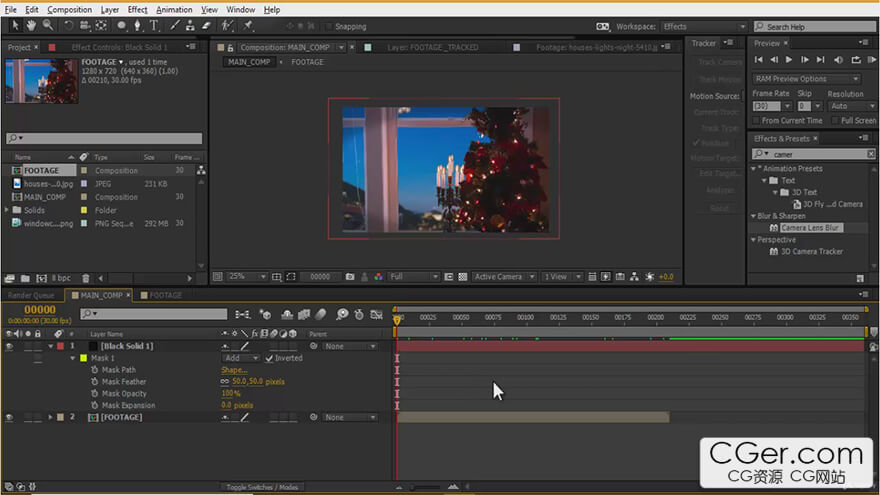Select the Clone Stamp tool
880x495 pixels.
(x=190, y=26)
